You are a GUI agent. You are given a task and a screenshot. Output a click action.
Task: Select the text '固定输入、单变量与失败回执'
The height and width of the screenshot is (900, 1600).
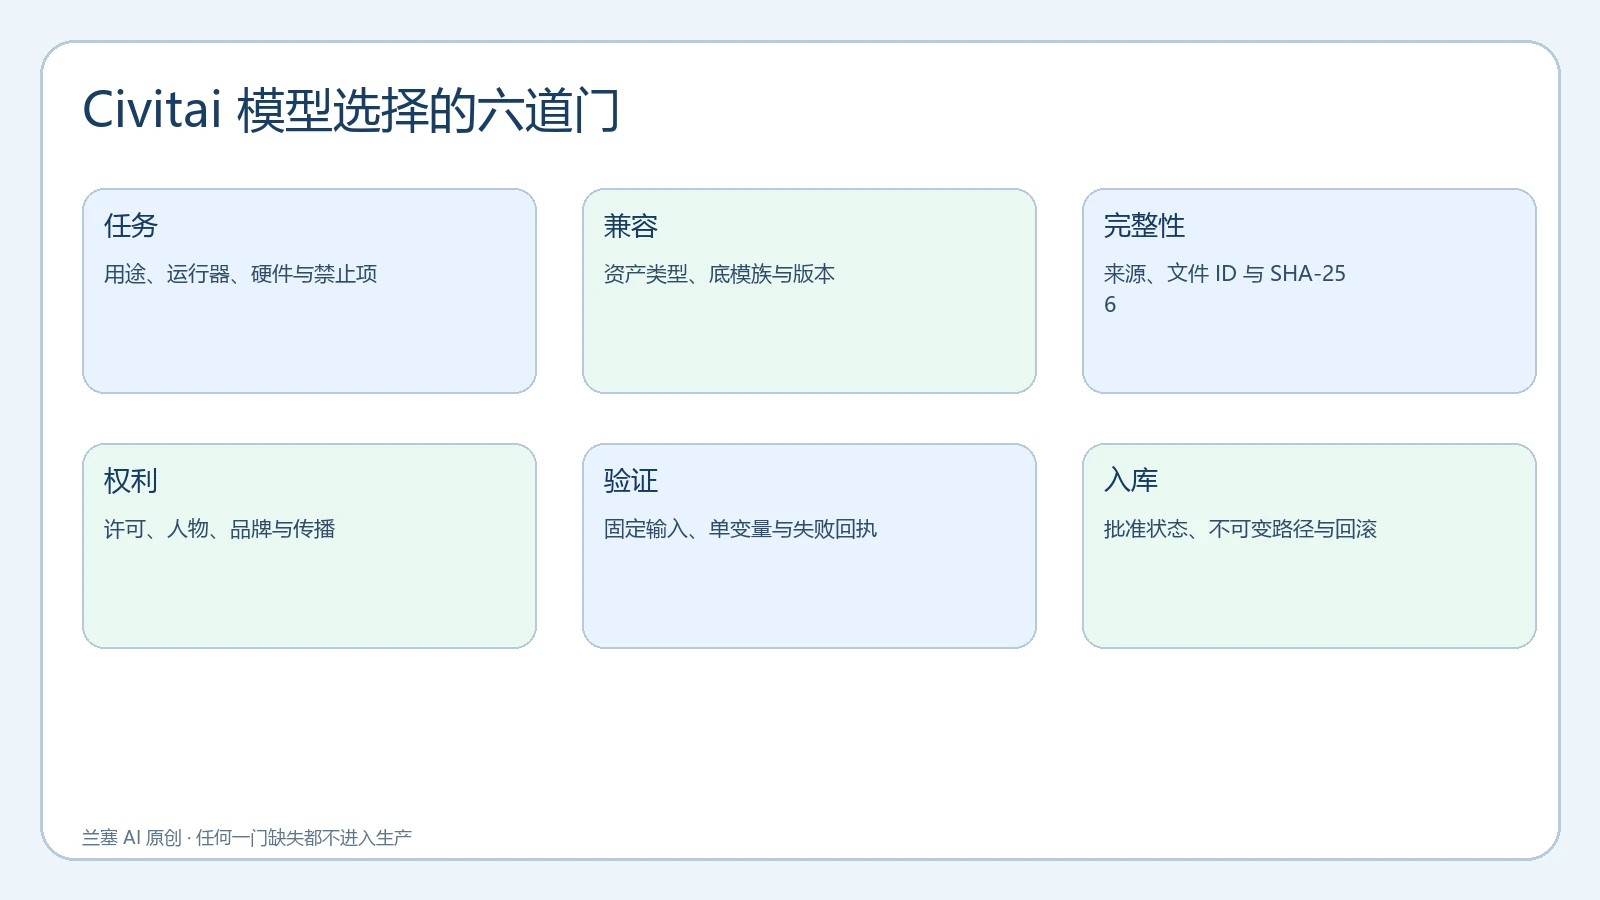(740, 529)
